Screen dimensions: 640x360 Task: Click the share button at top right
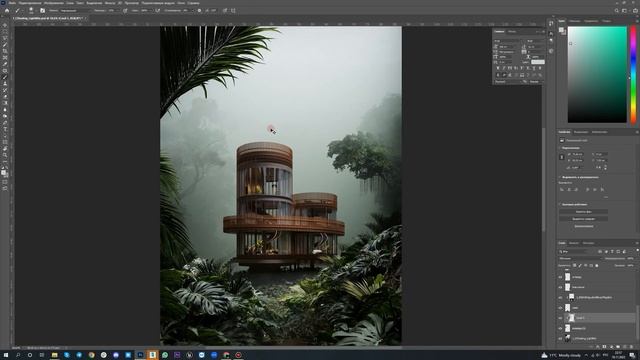pos(635,11)
